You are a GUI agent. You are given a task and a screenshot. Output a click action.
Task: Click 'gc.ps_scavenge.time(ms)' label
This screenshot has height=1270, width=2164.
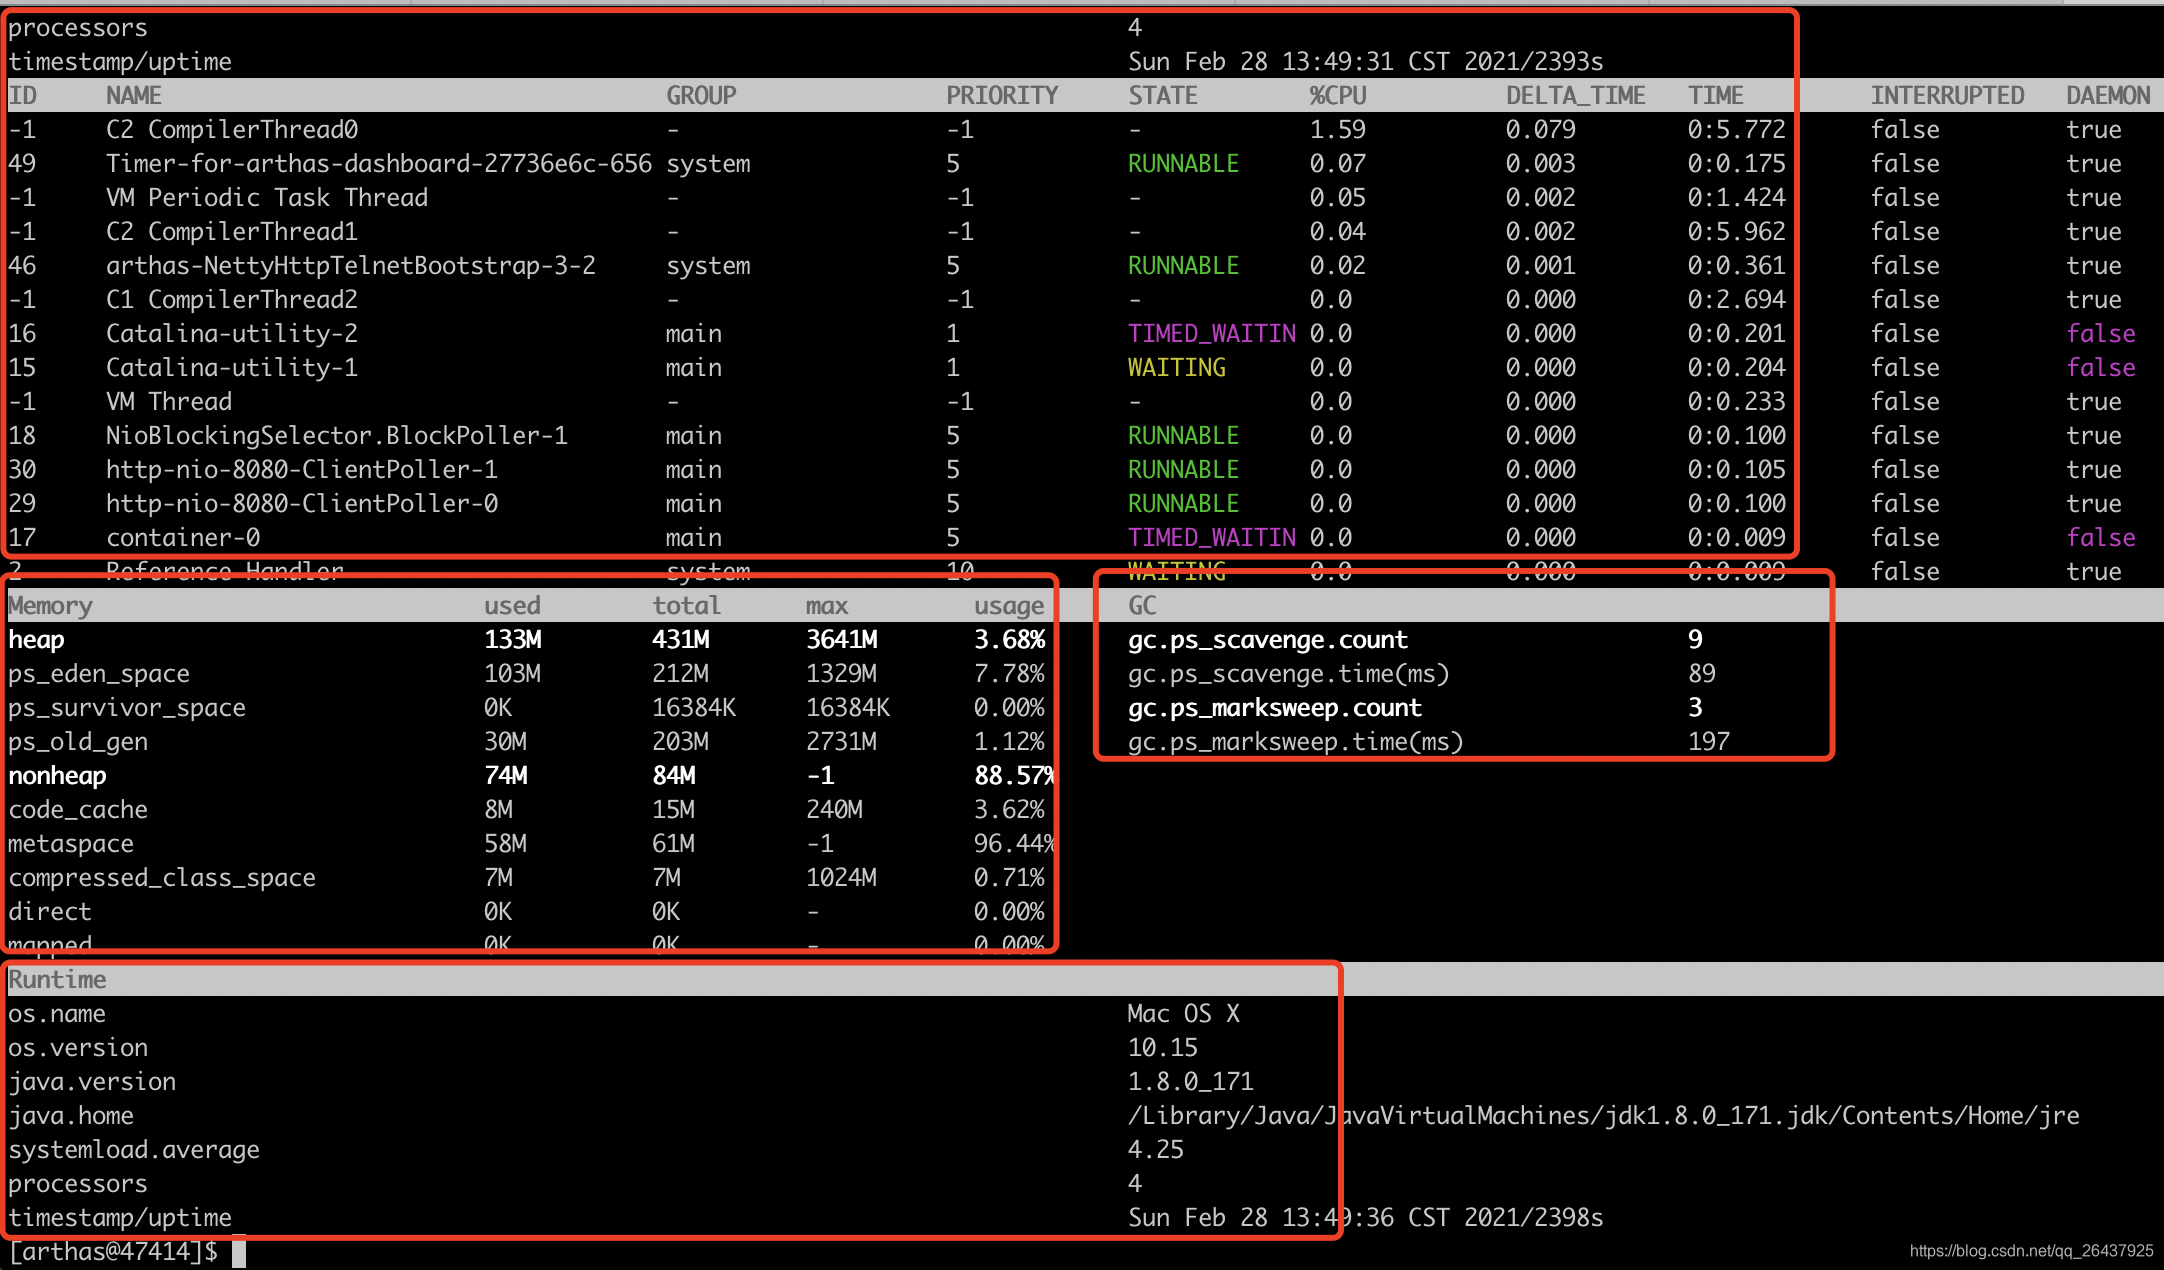[x=1289, y=674]
